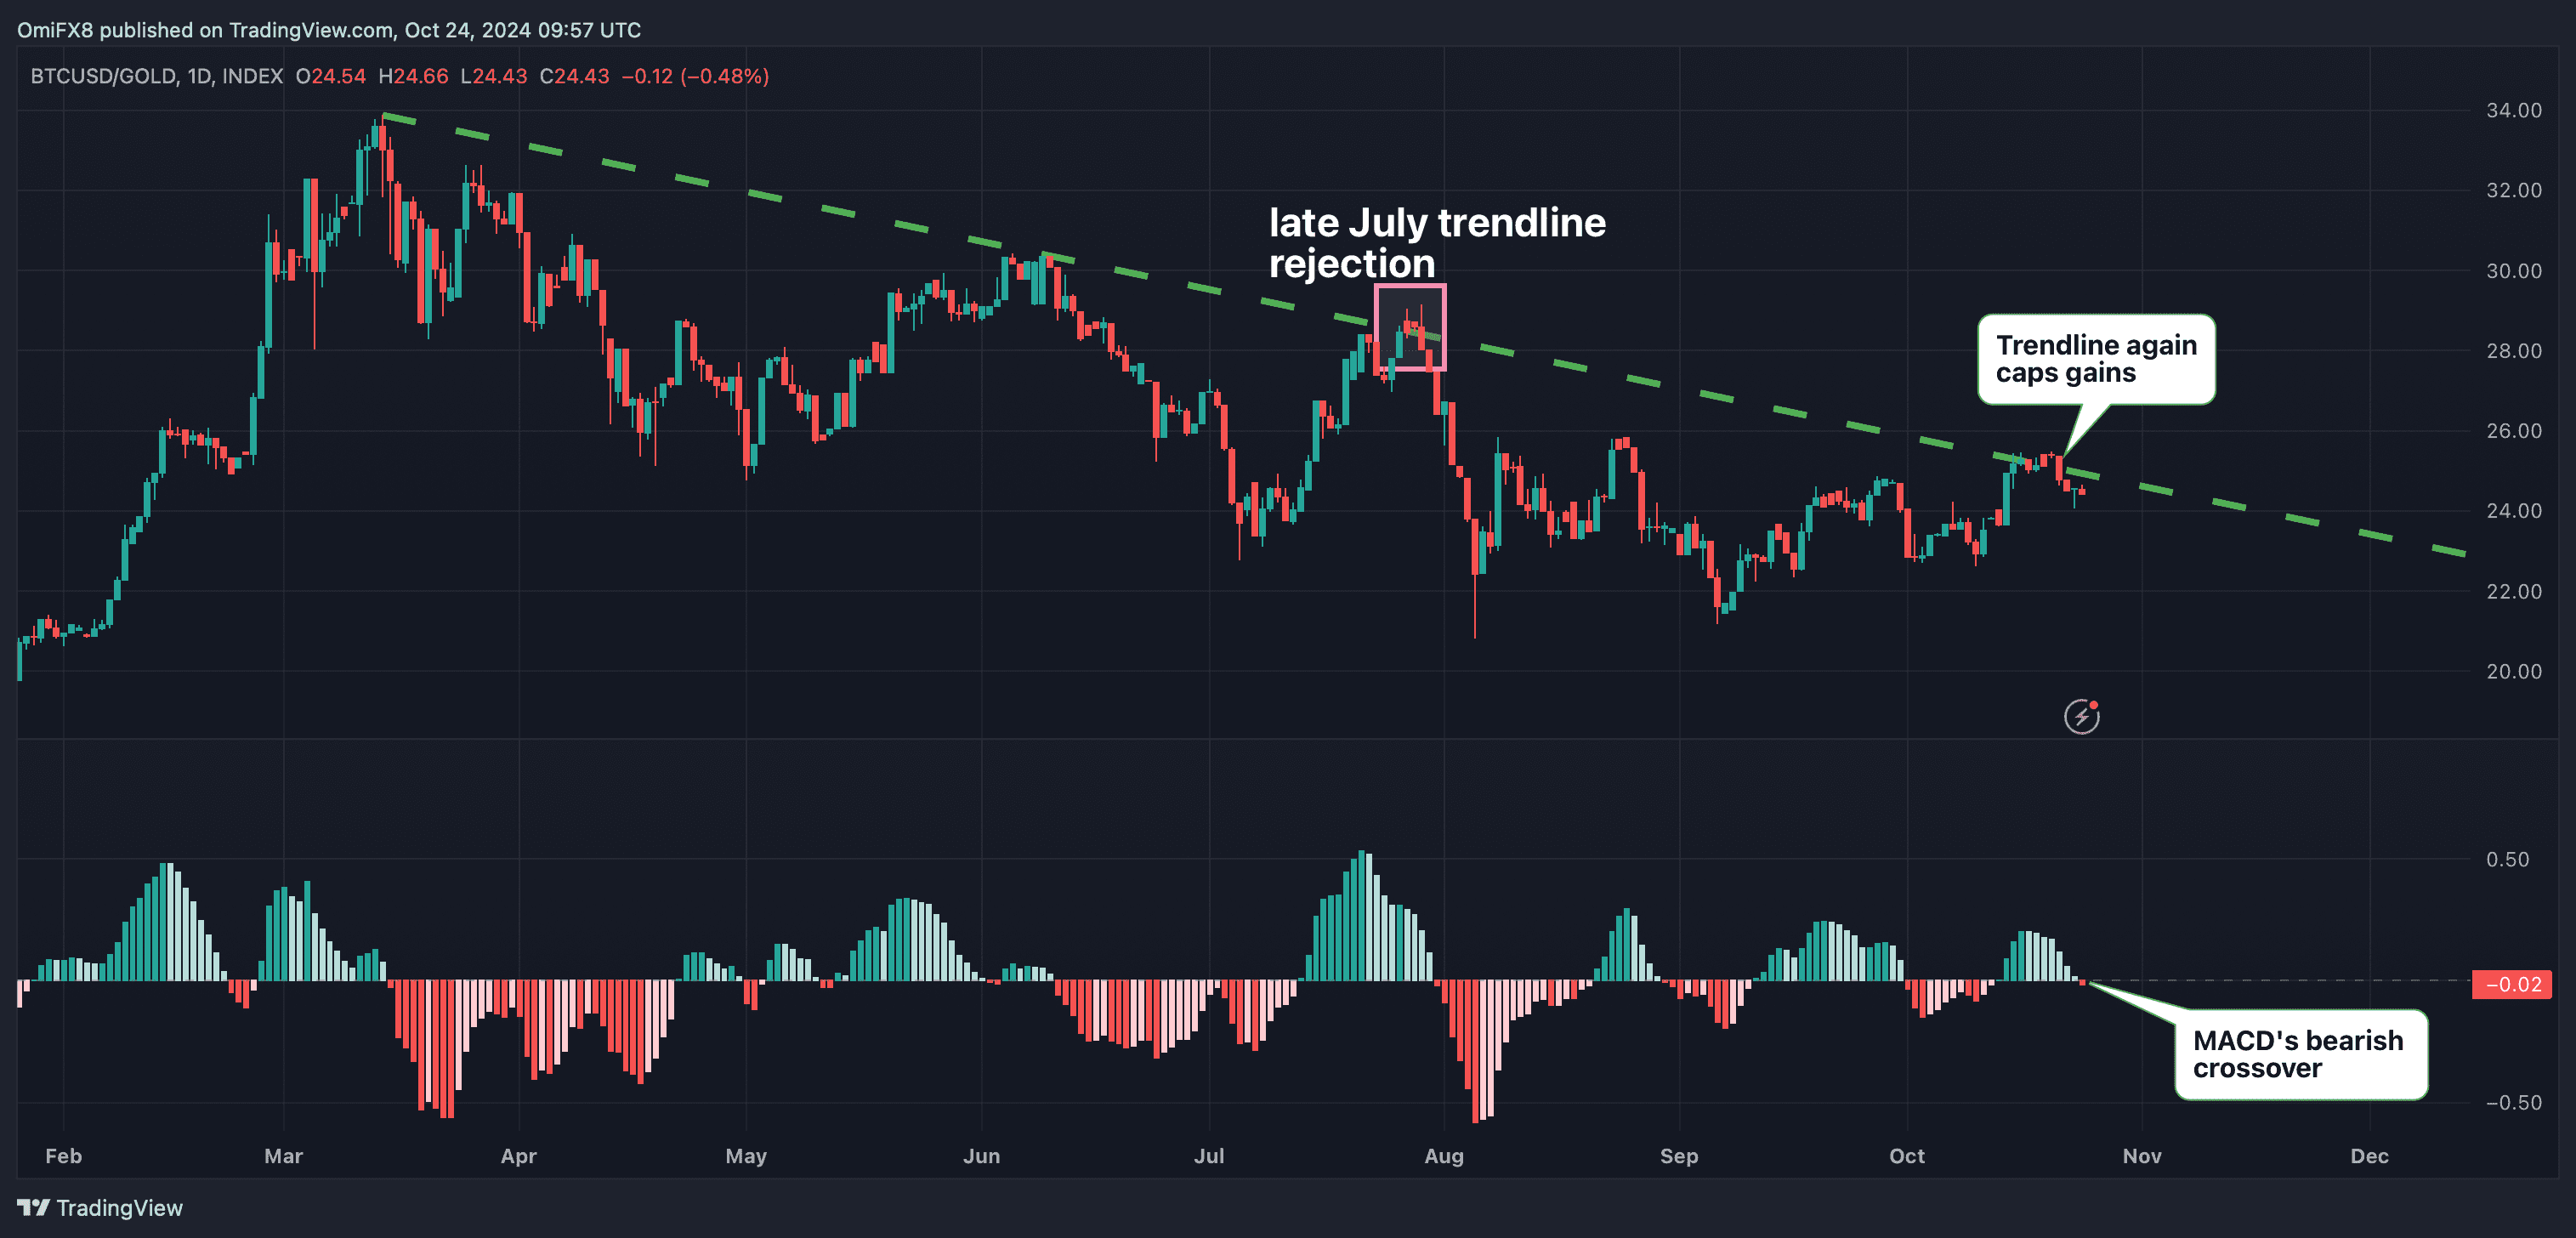Click the Dec label on time axis
2576x1238 pixels.
2369,1156
